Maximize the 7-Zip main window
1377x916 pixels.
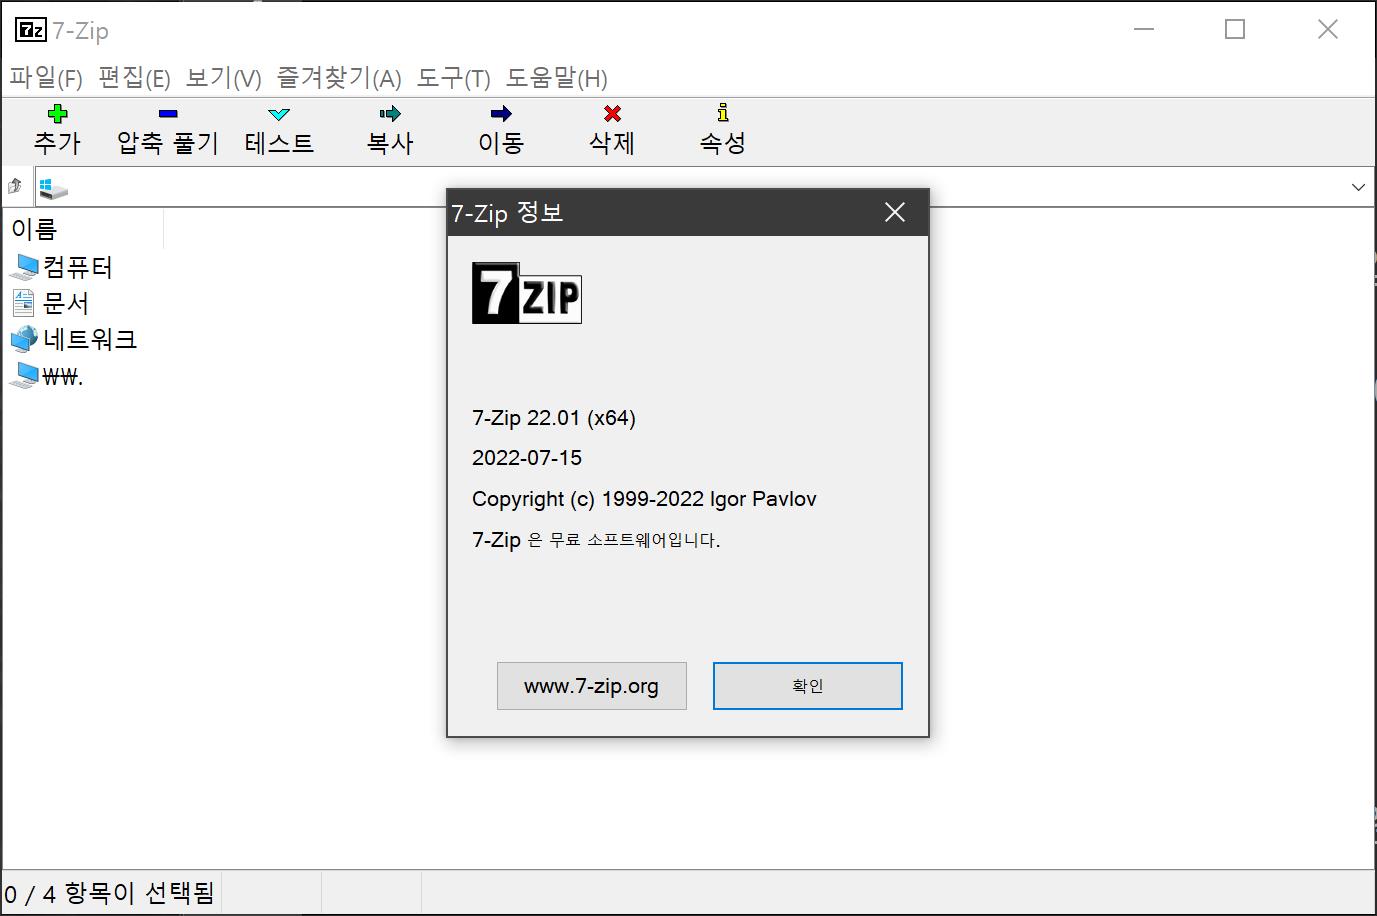1235,30
